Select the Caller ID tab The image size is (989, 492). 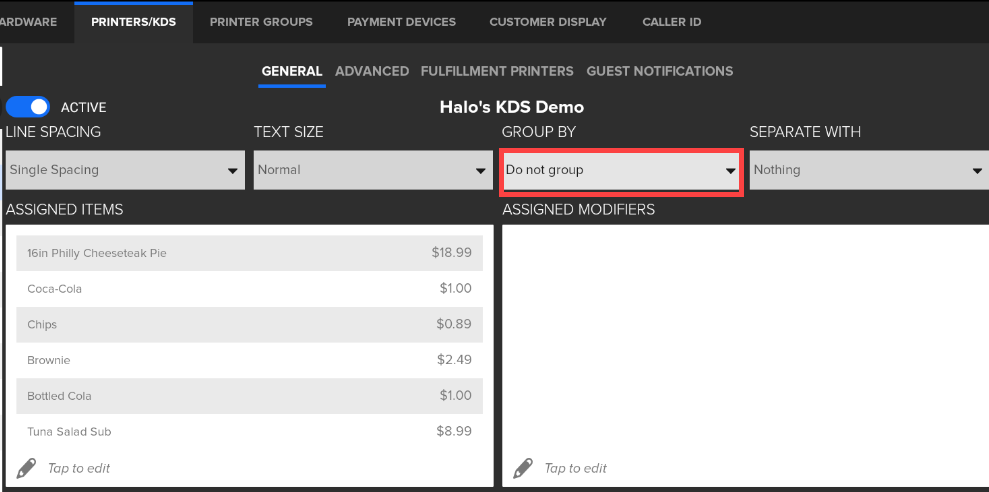(671, 22)
